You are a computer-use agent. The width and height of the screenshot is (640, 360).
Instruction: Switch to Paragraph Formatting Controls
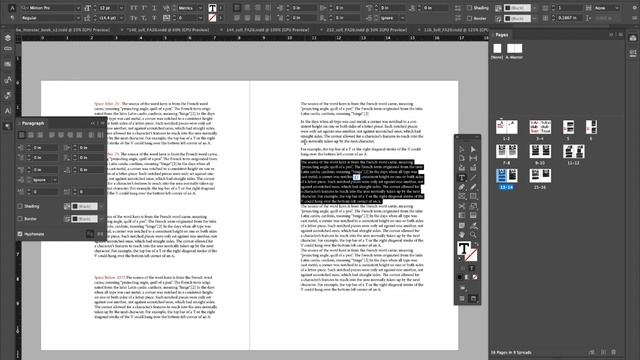12,18
